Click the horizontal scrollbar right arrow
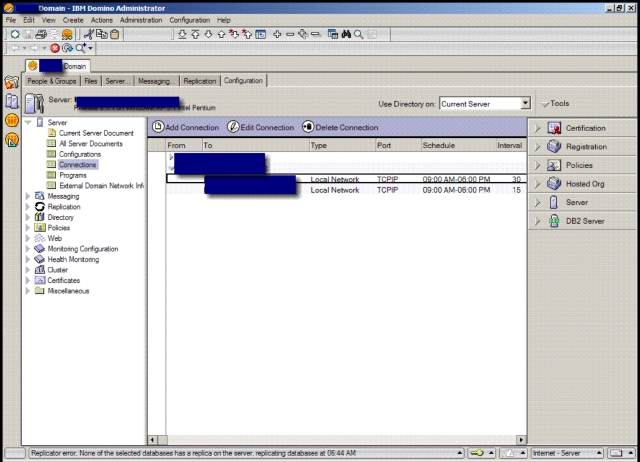This screenshot has height=462, width=640. (521, 440)
